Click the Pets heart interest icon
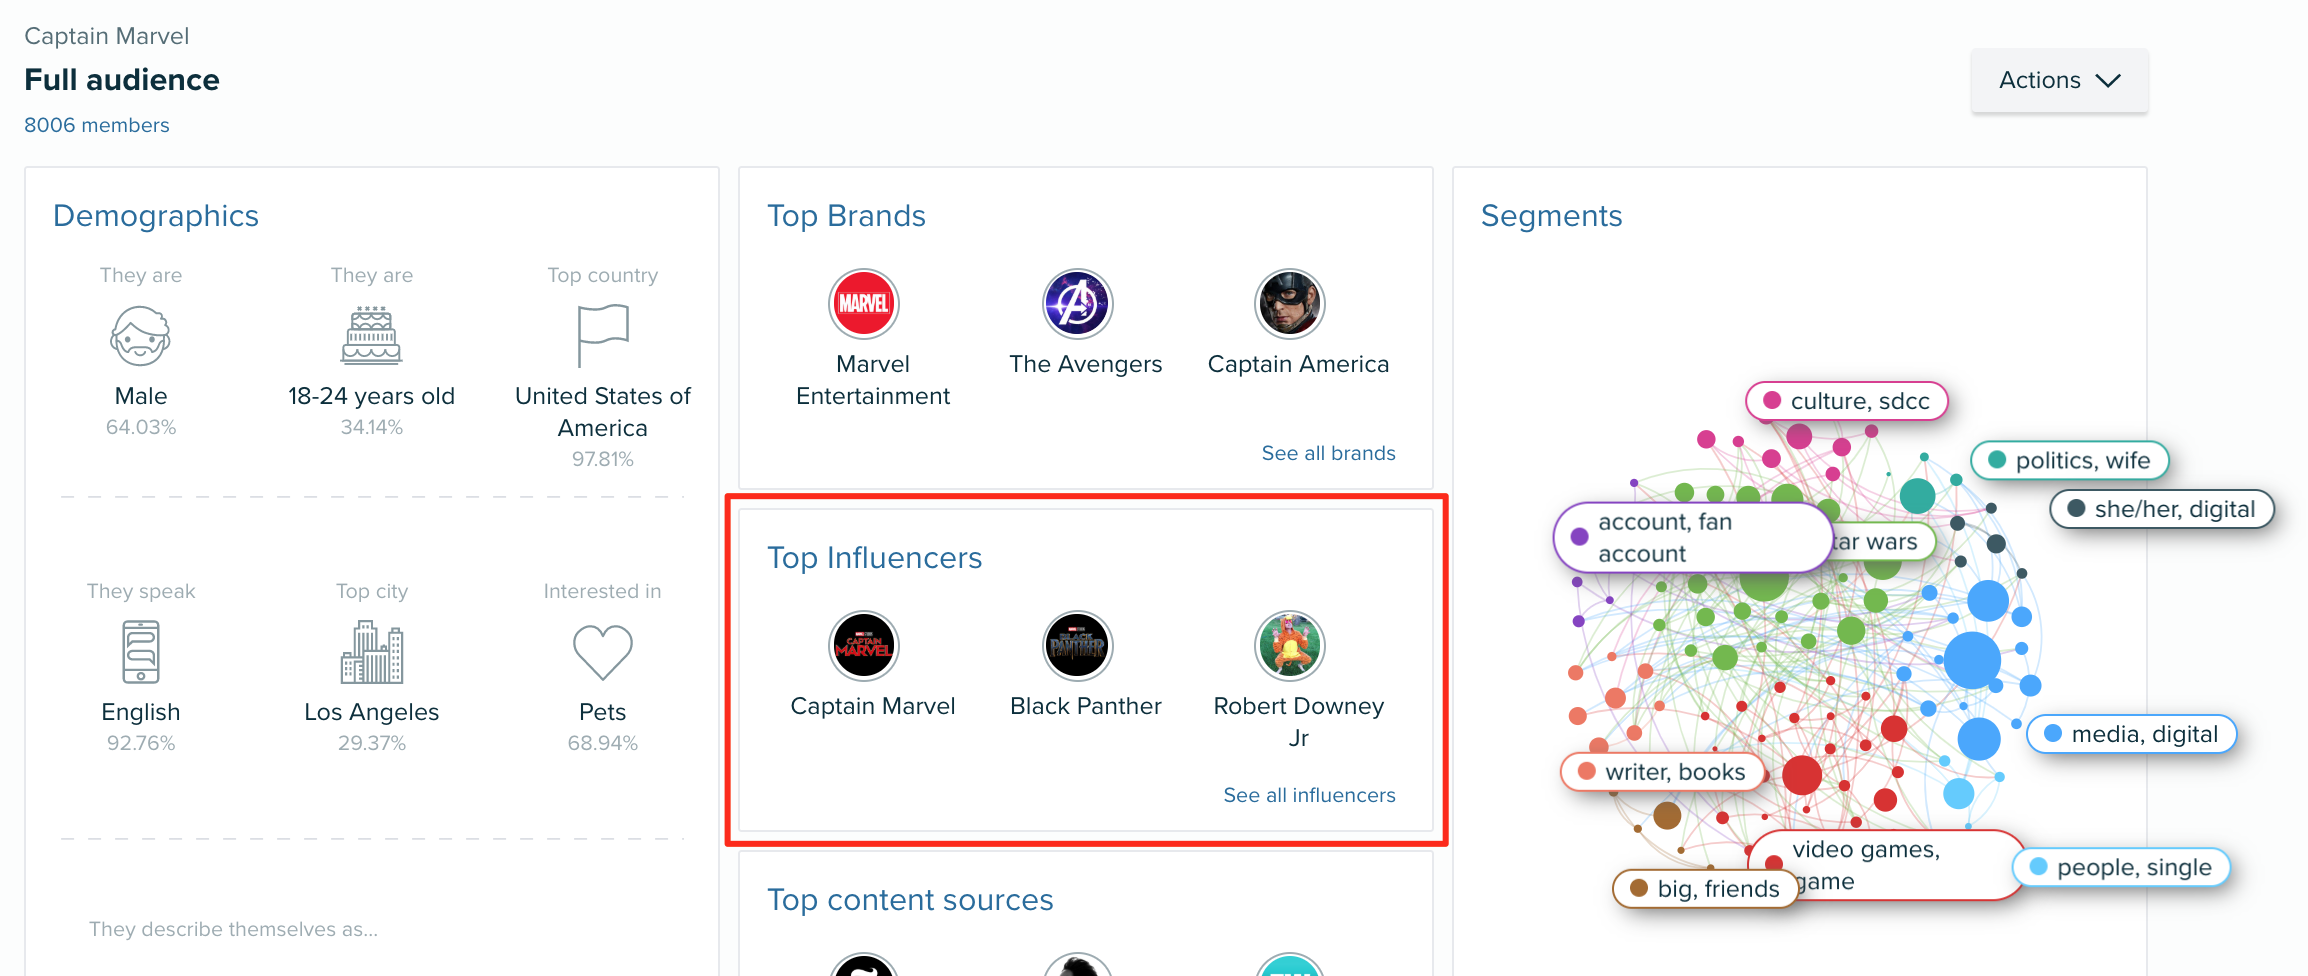 coord(602,652)
